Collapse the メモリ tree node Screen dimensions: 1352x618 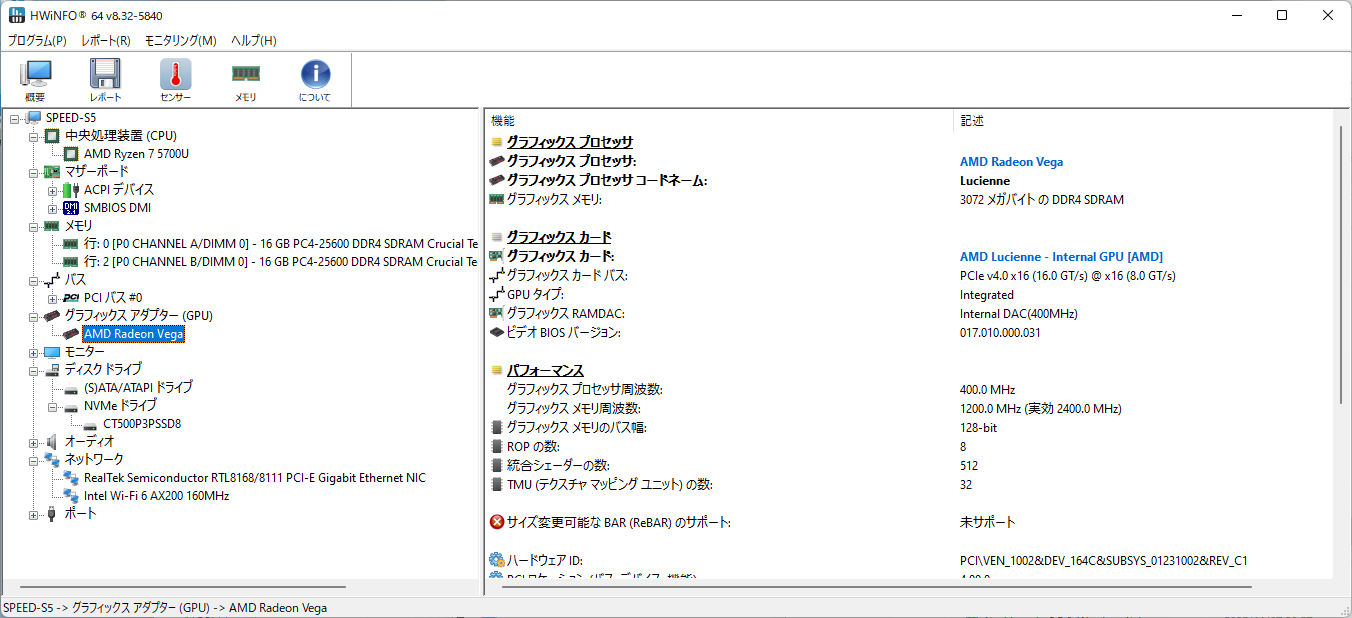34,226
